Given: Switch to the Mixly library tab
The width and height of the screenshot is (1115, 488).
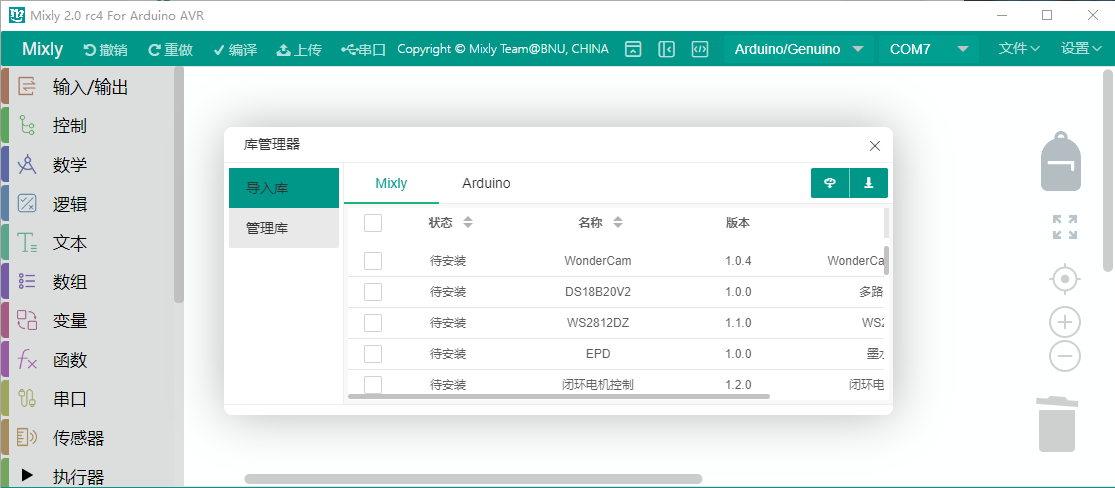Looking at the screenshot, I should 391,184.
